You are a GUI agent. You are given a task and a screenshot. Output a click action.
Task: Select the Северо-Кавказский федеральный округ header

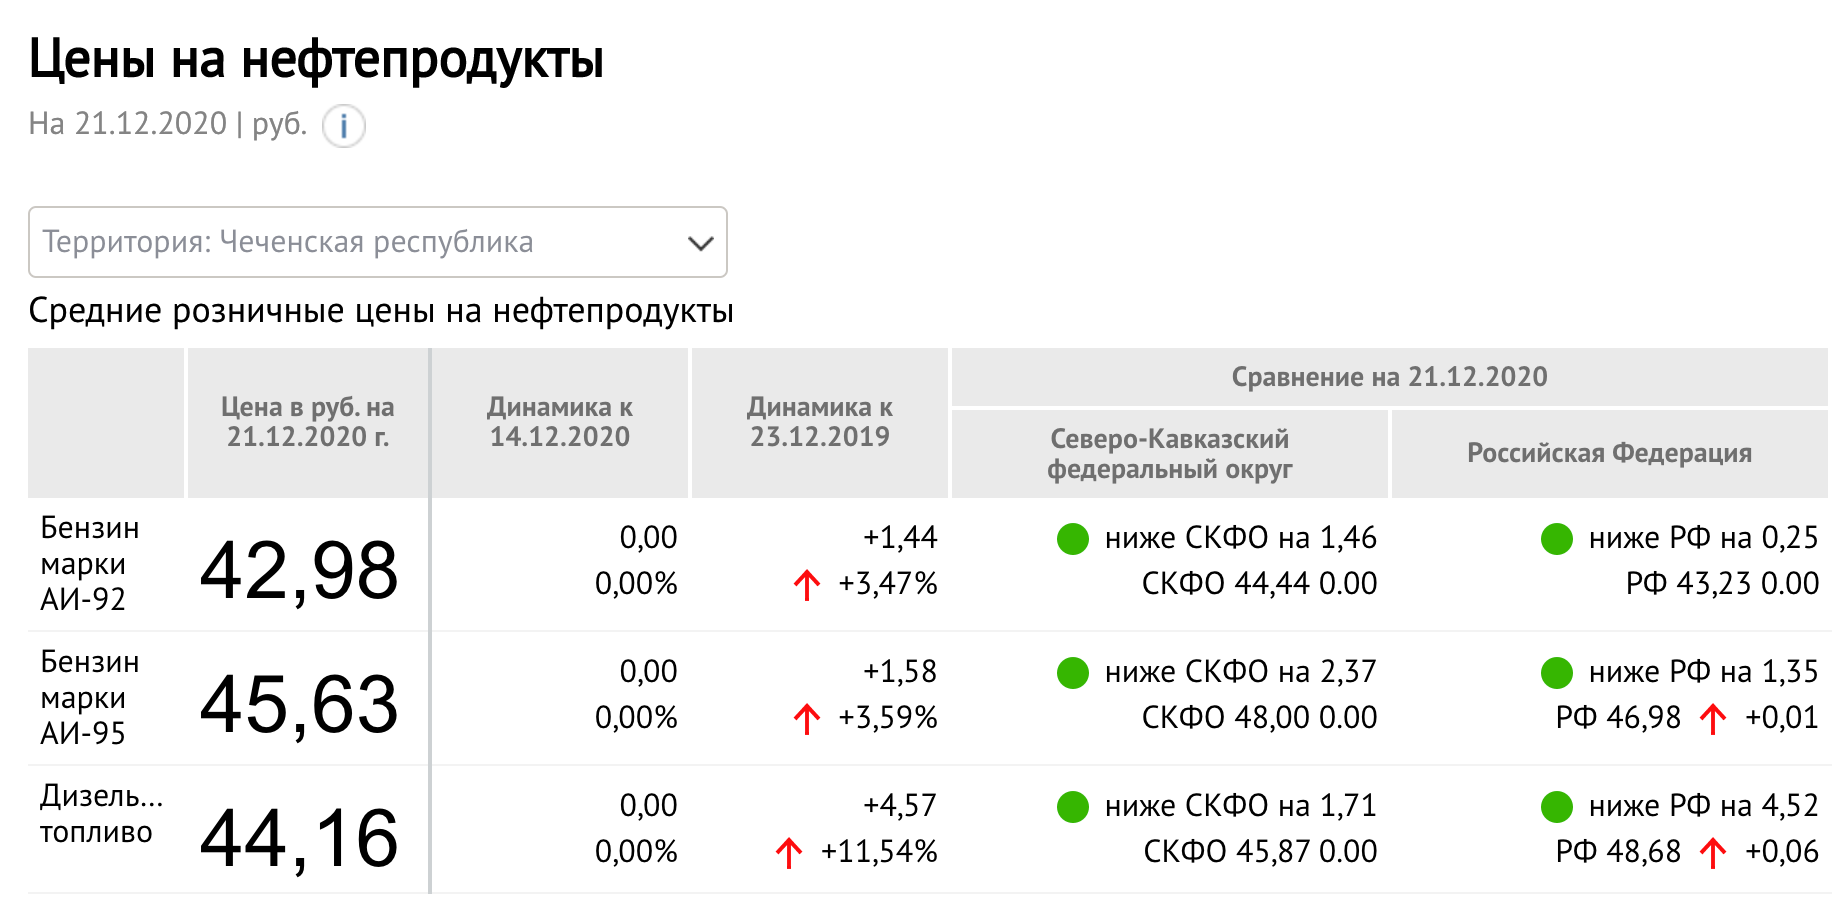[1169, 454]
